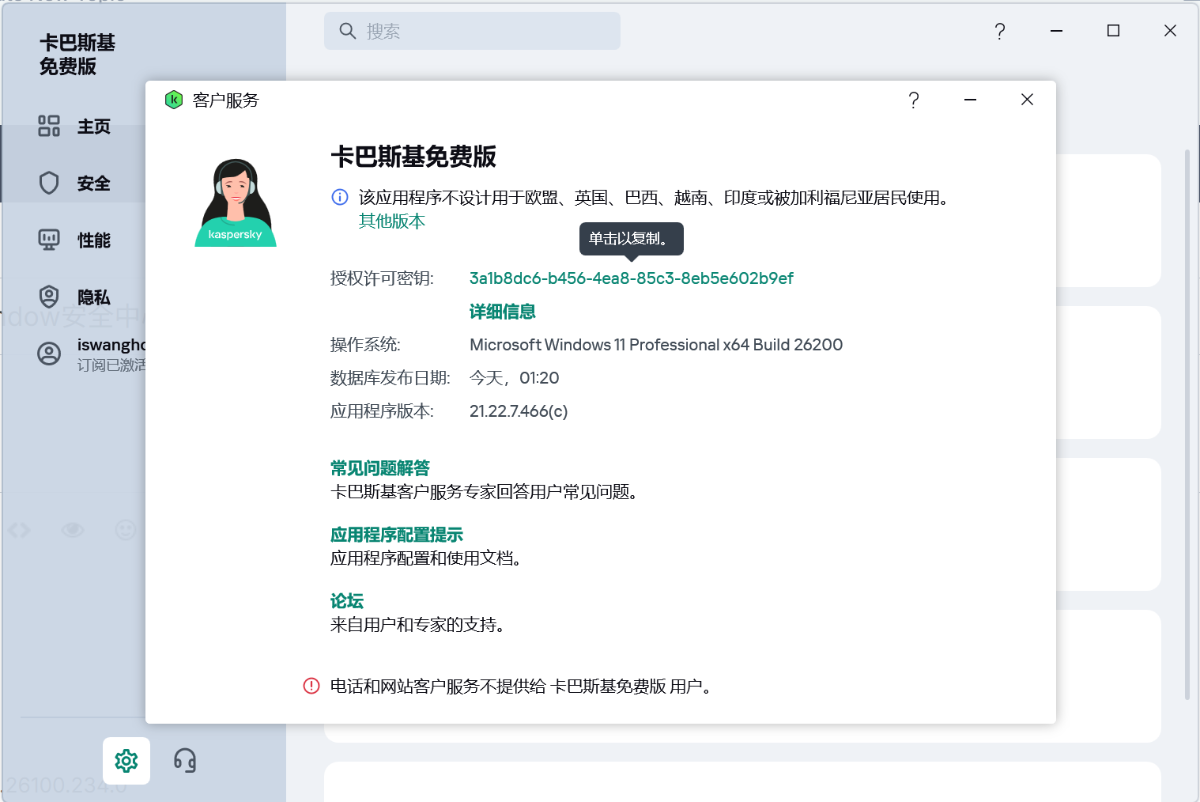Click the Performance monitor icon in sidebar

point(49,240)
